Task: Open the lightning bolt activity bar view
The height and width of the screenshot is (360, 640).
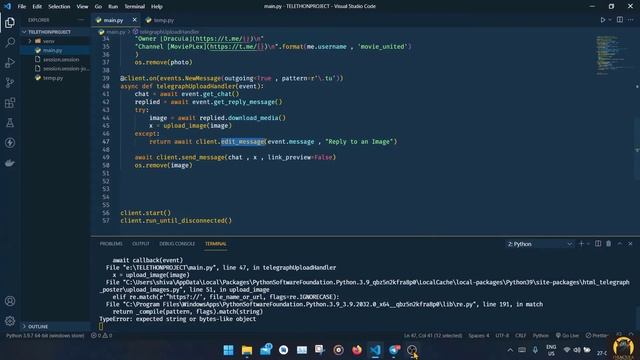Action: 10,142
